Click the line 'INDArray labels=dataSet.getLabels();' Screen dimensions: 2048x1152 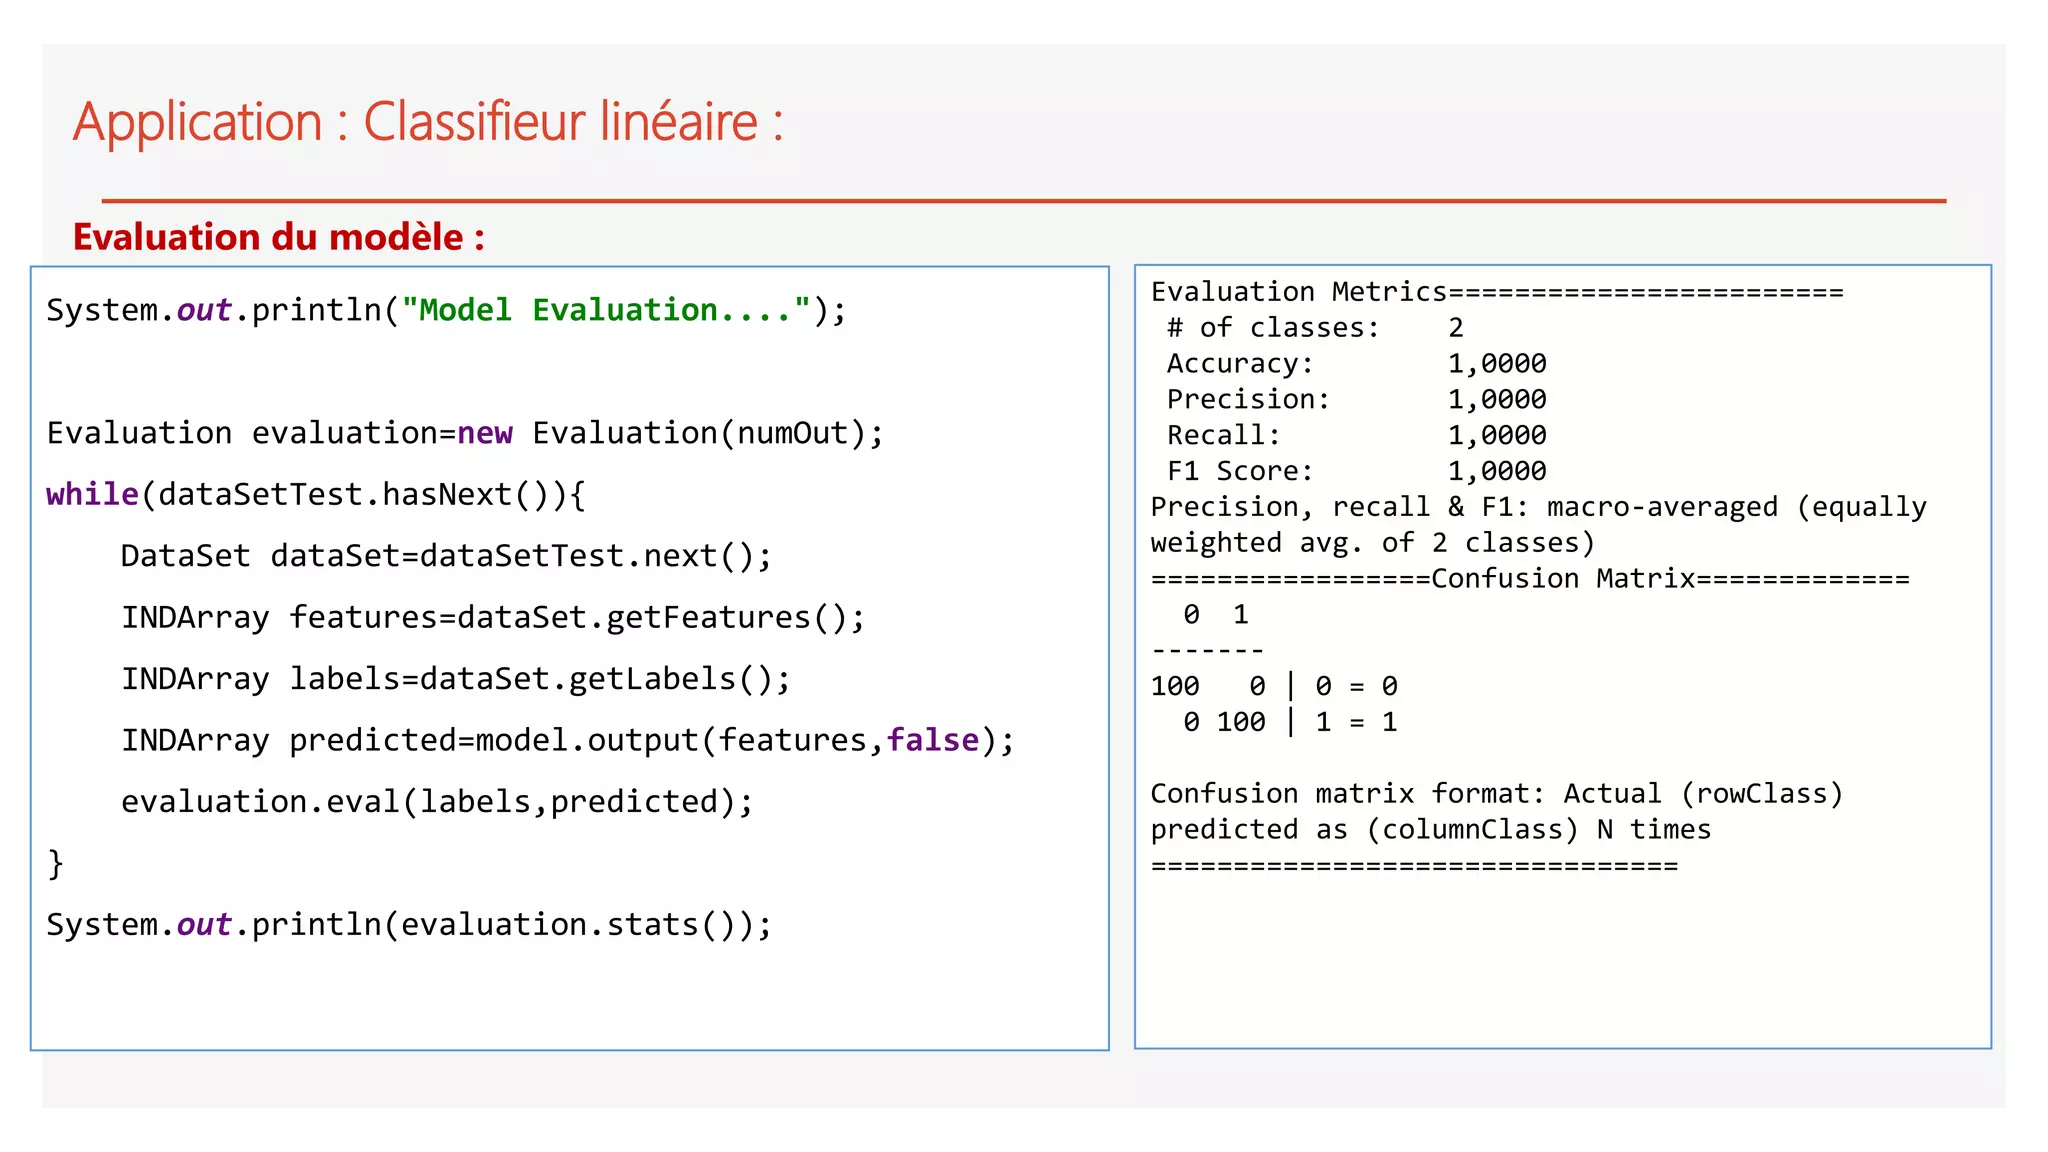(x=455, y=679)
